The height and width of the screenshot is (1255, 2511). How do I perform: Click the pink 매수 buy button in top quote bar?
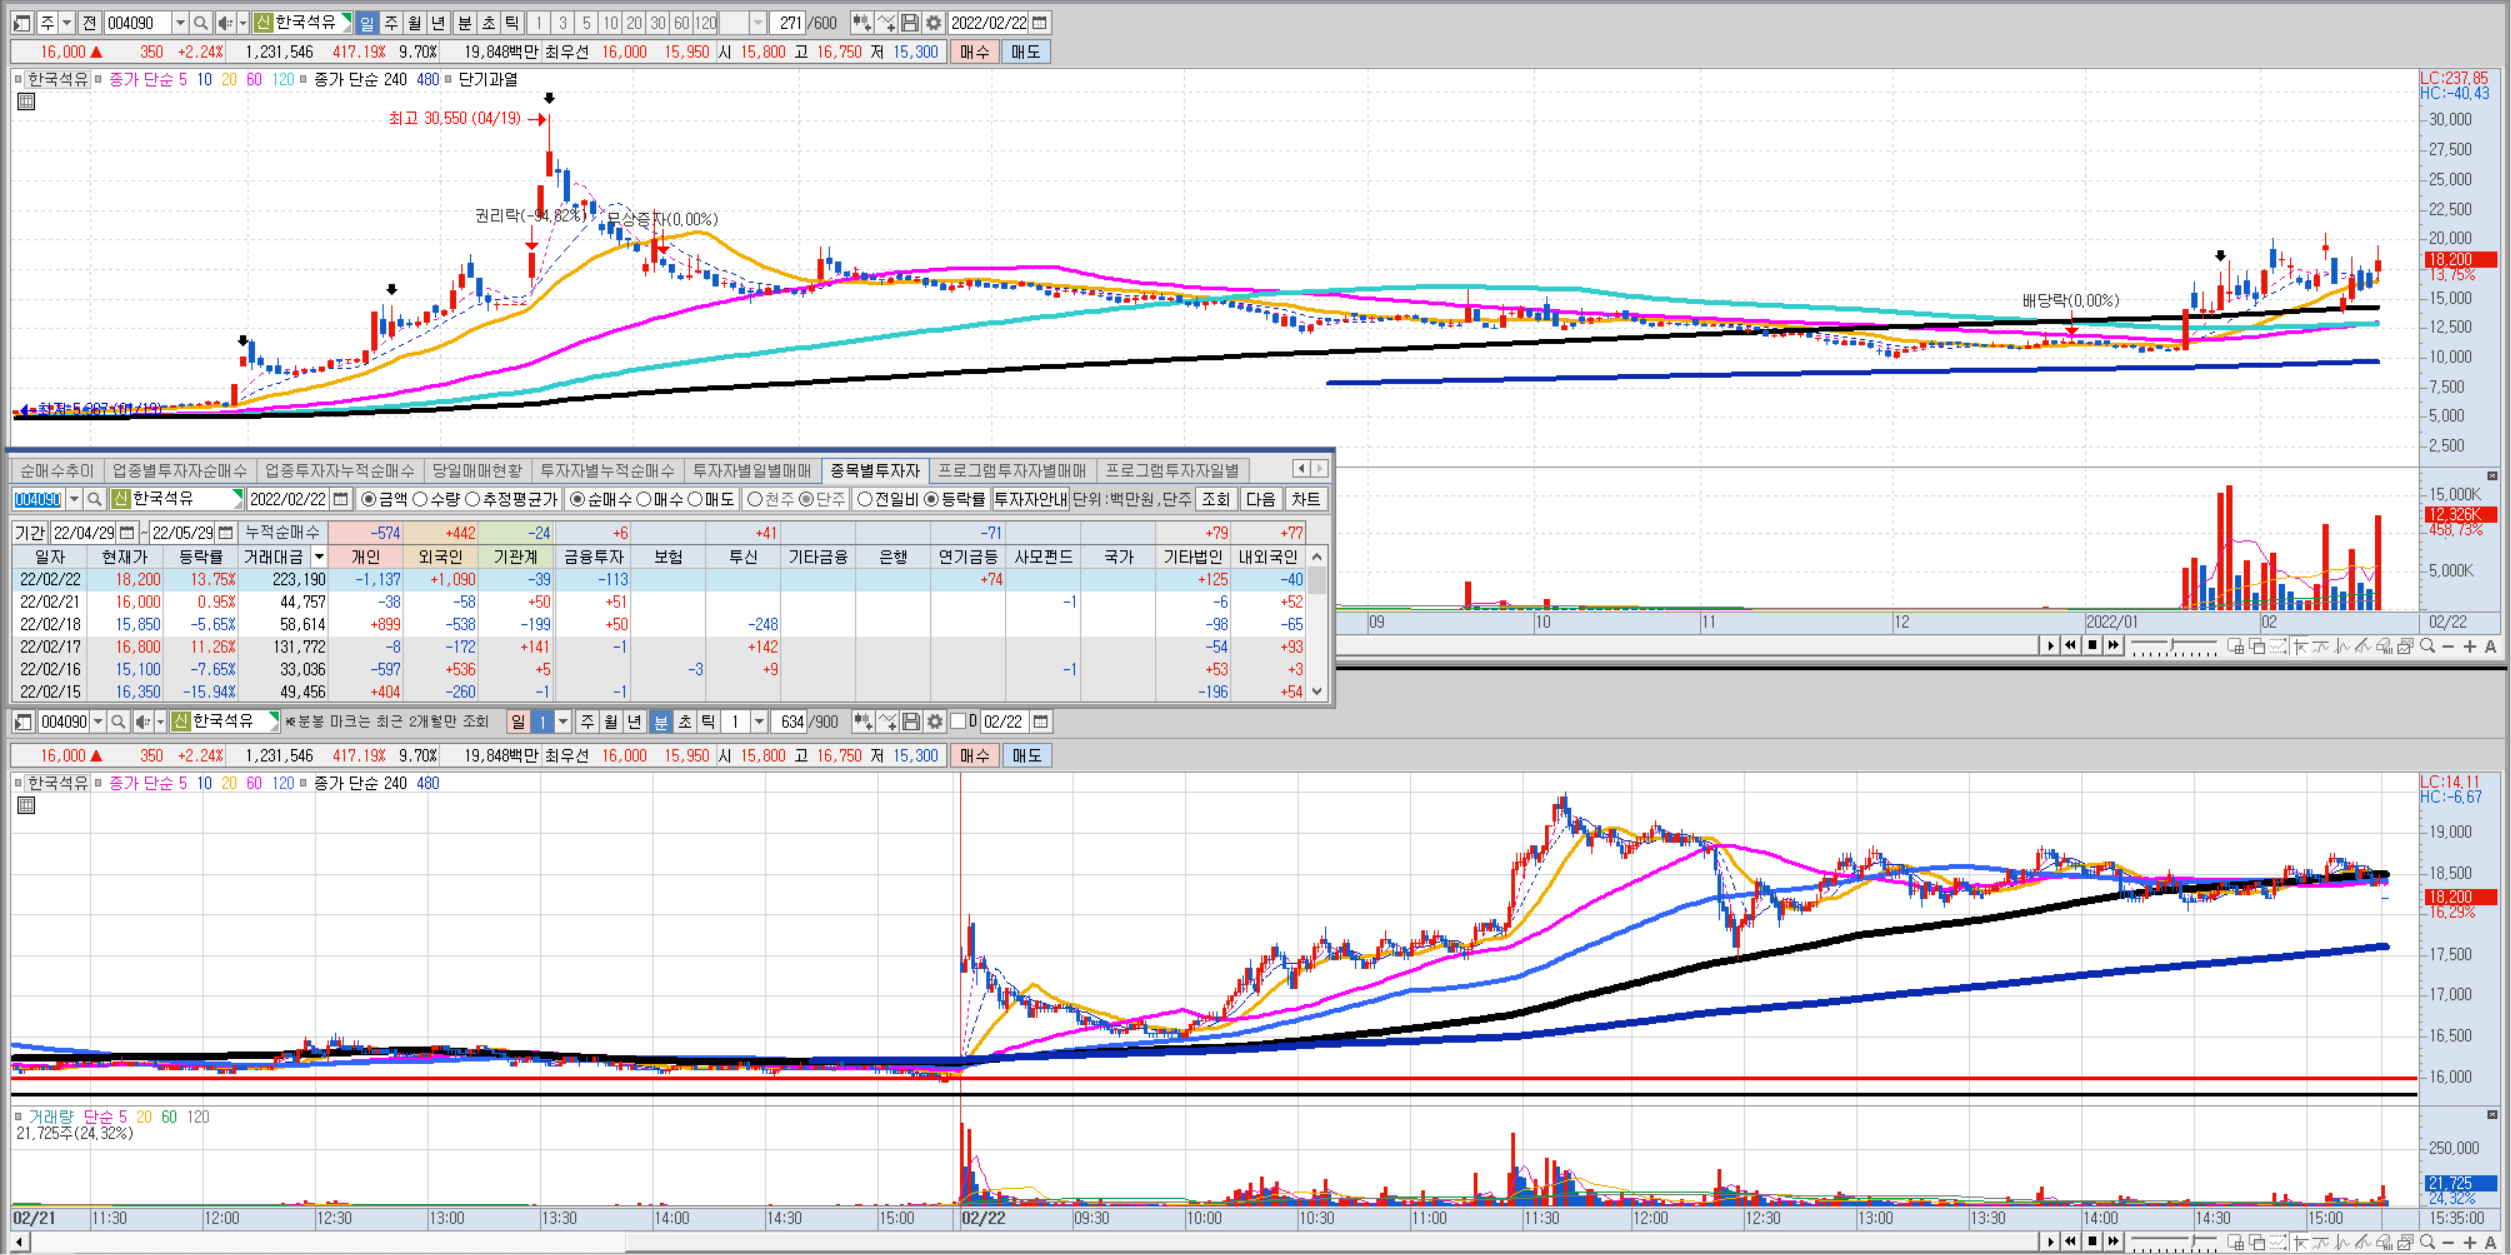tap(974, 52)
